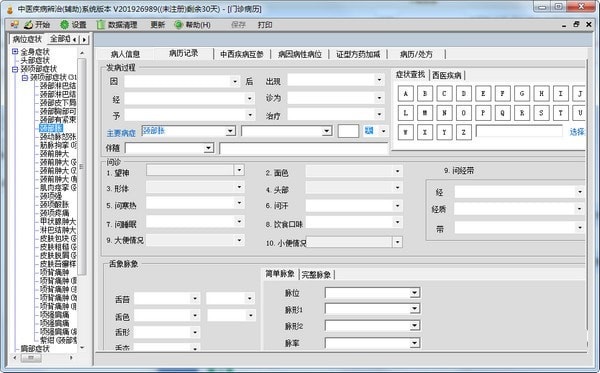Open the 病因病性病位 tab

(x=300, y=54)
